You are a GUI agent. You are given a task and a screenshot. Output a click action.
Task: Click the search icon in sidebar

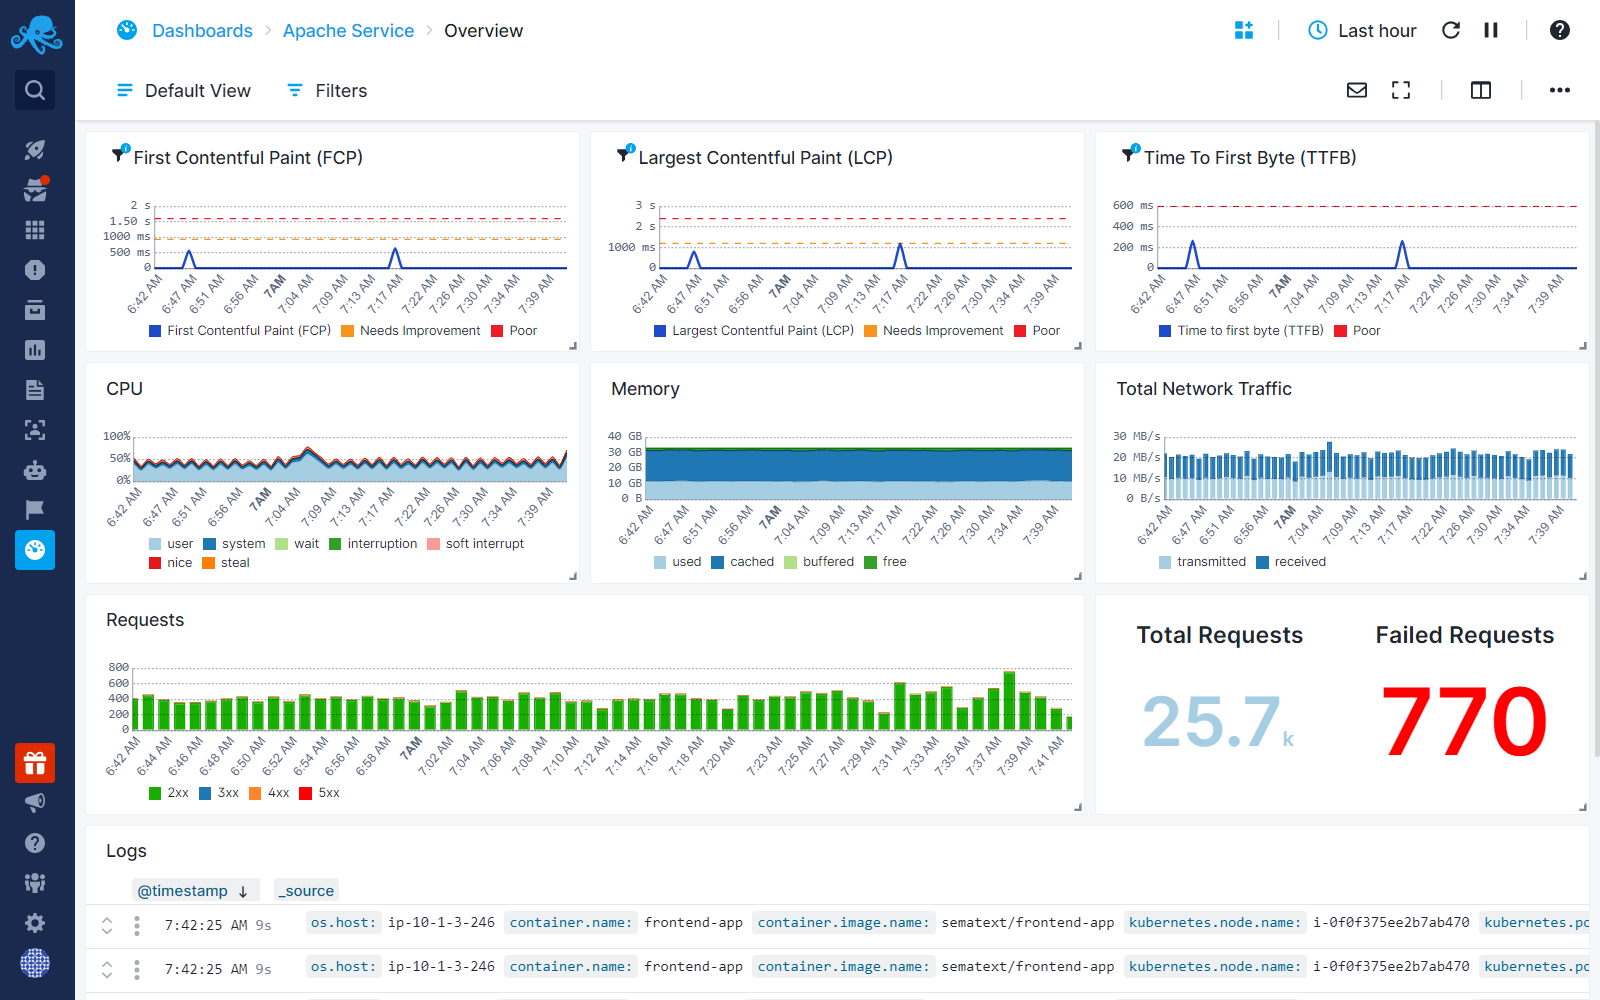pos(35,90)
